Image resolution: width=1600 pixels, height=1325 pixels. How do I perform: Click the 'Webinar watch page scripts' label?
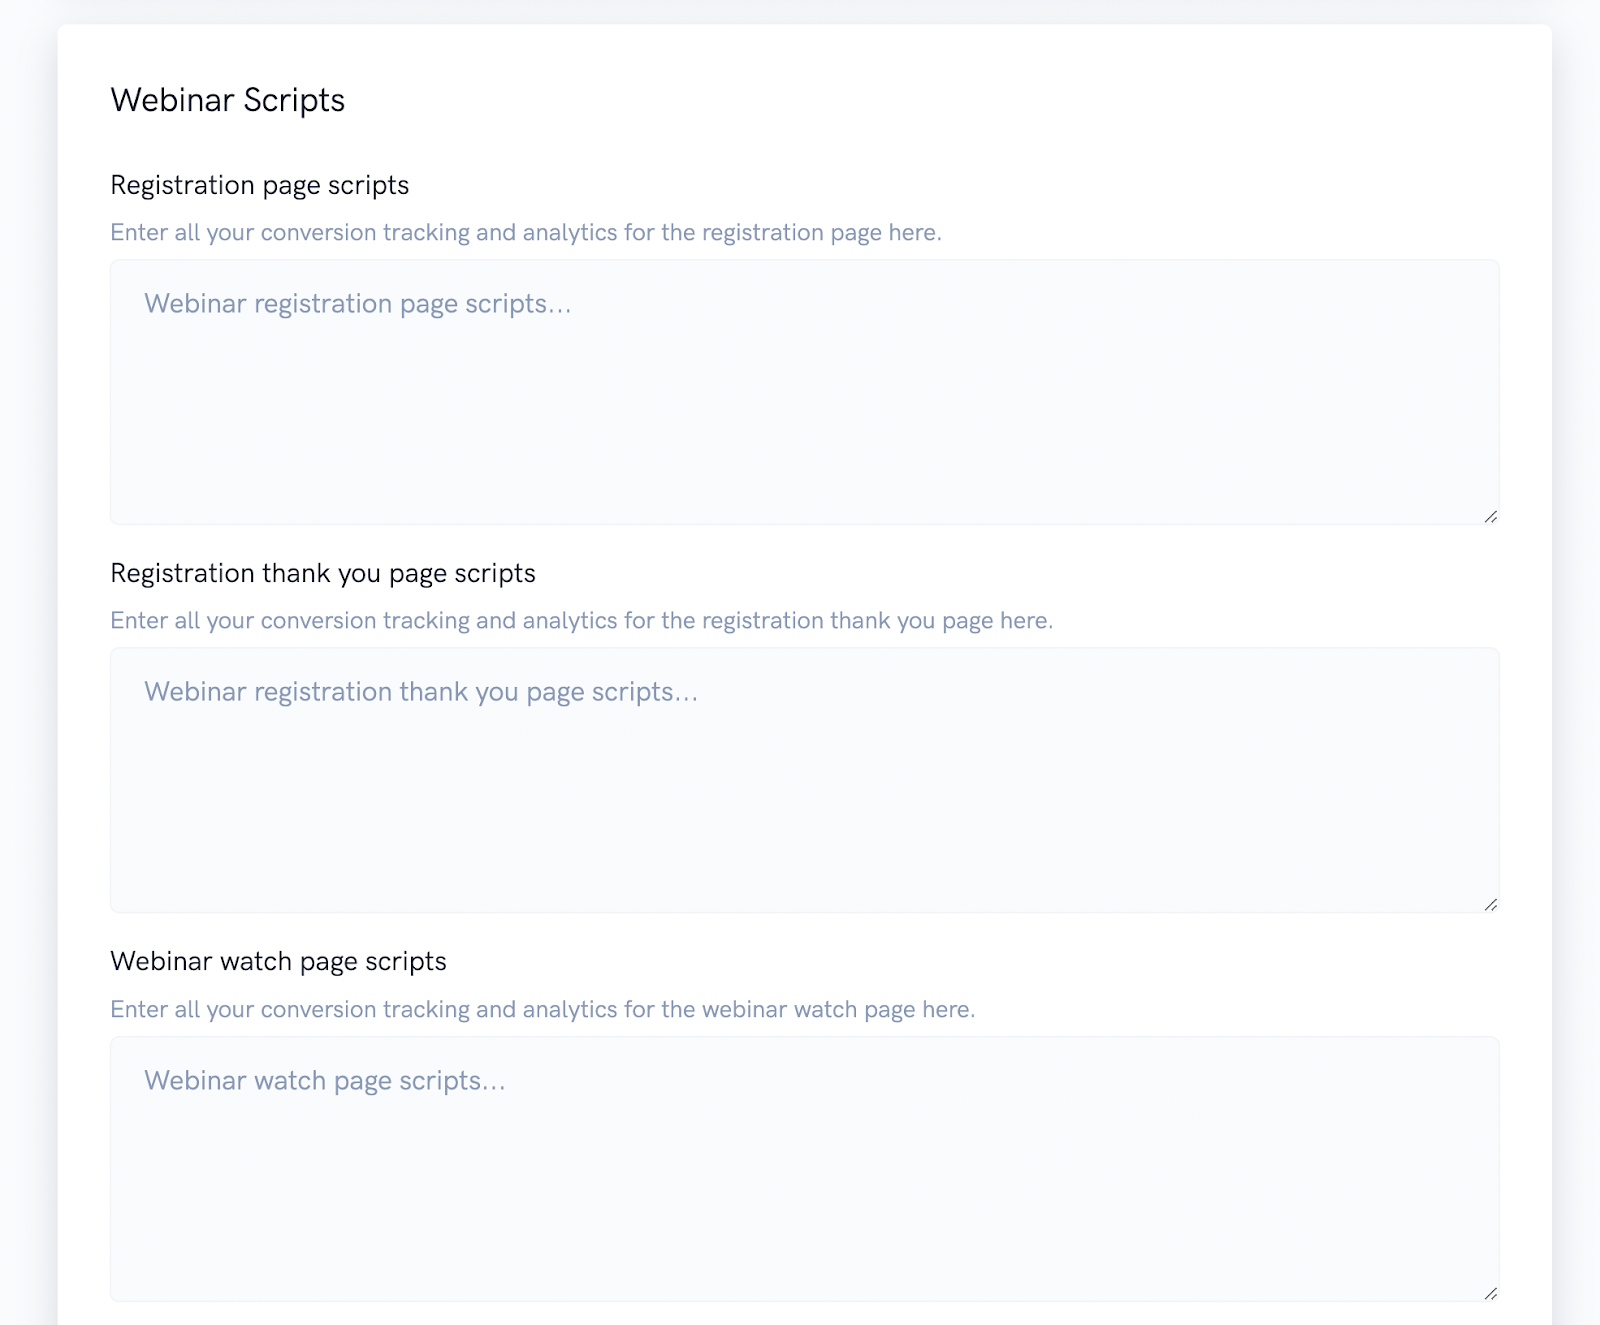(278, 961)
